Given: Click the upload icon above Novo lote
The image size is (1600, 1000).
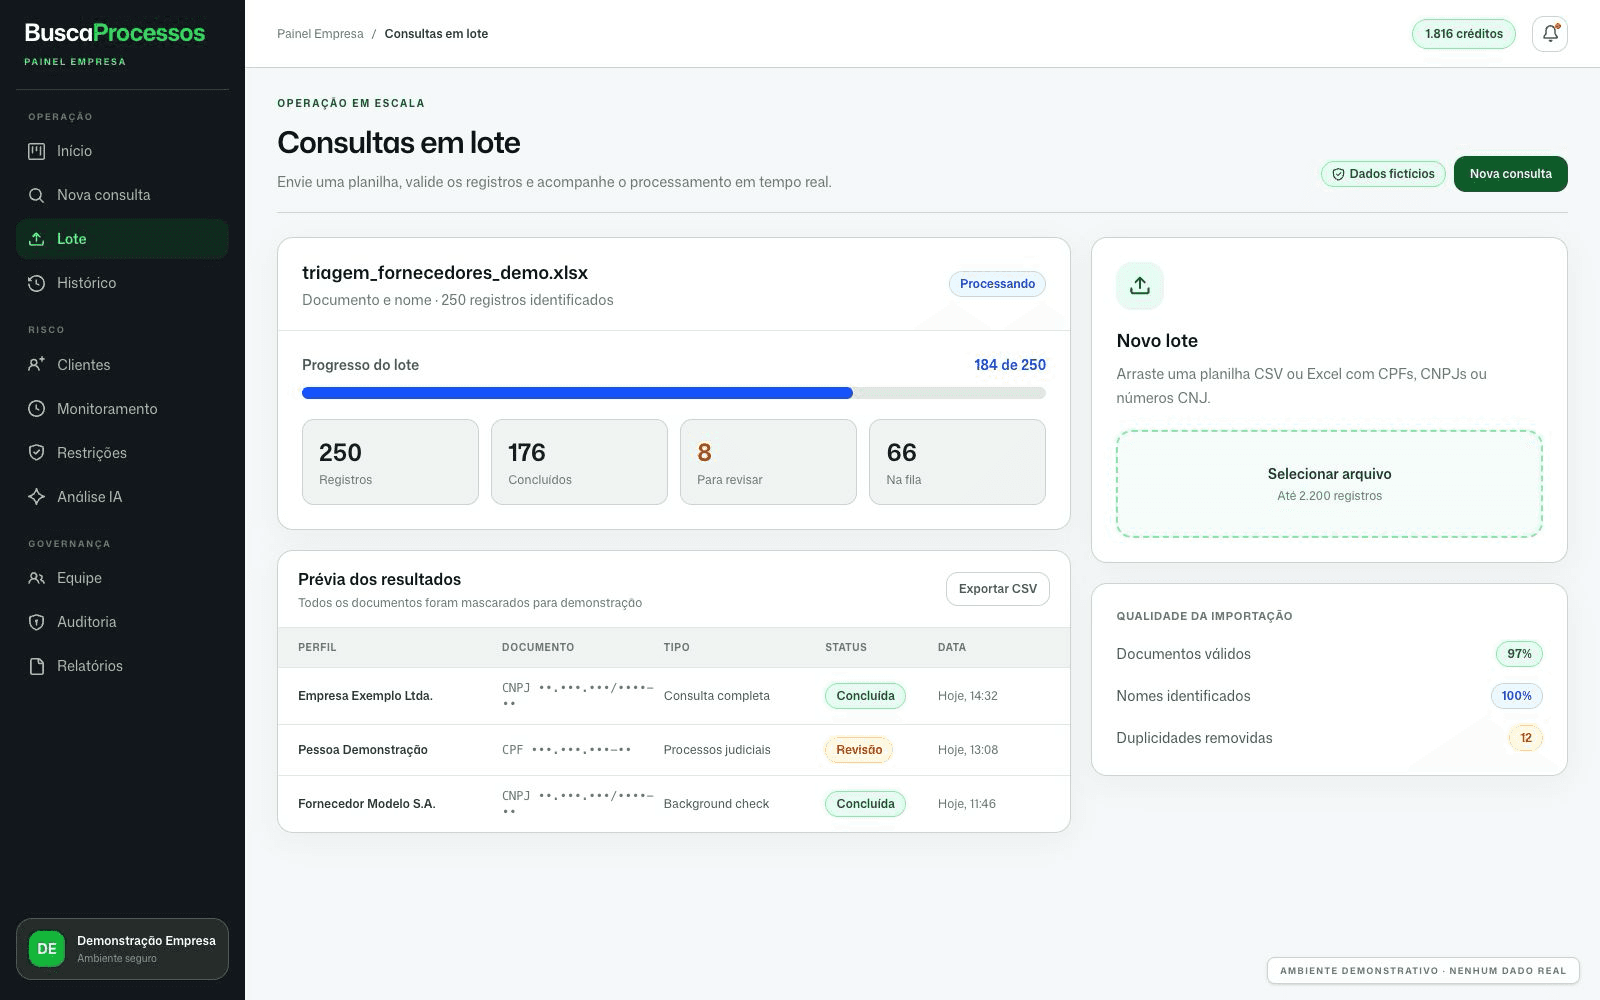Looking at the screenshot, I should coord(1140,286).
